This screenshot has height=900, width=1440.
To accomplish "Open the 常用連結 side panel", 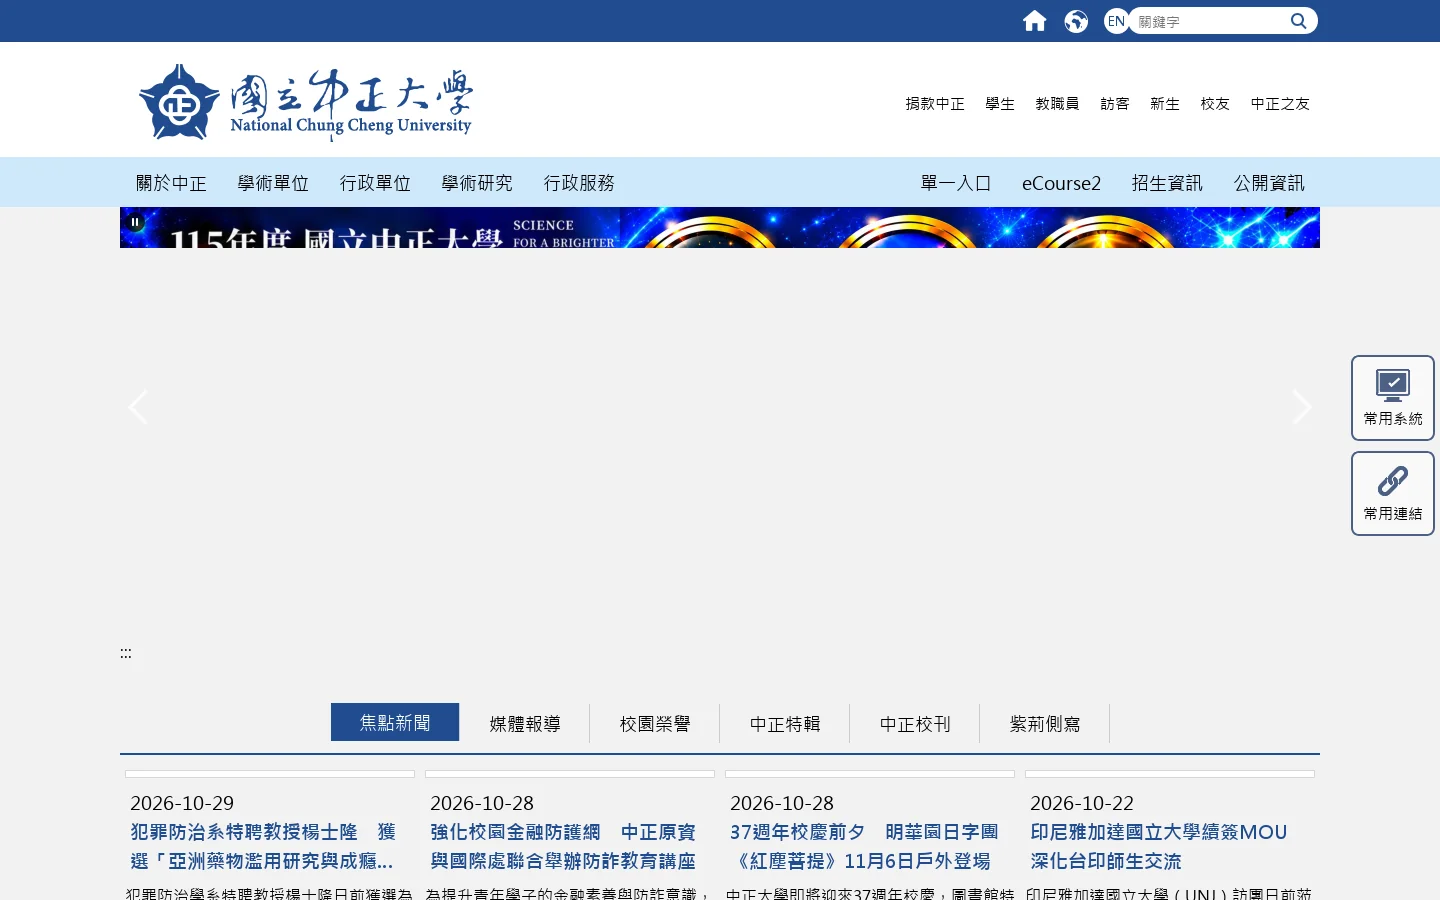I will 1393,493.
